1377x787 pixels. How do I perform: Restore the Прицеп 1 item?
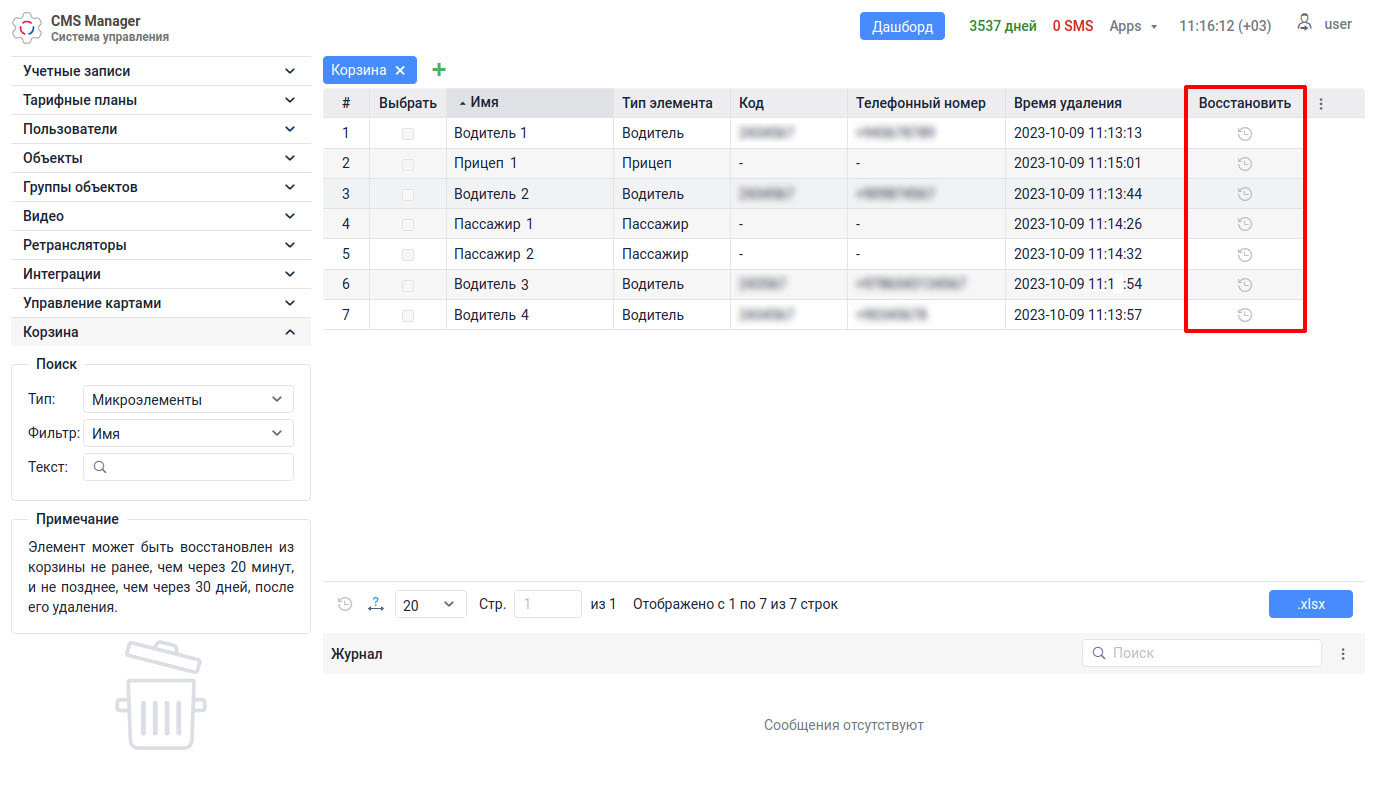tap(1244, 164)
